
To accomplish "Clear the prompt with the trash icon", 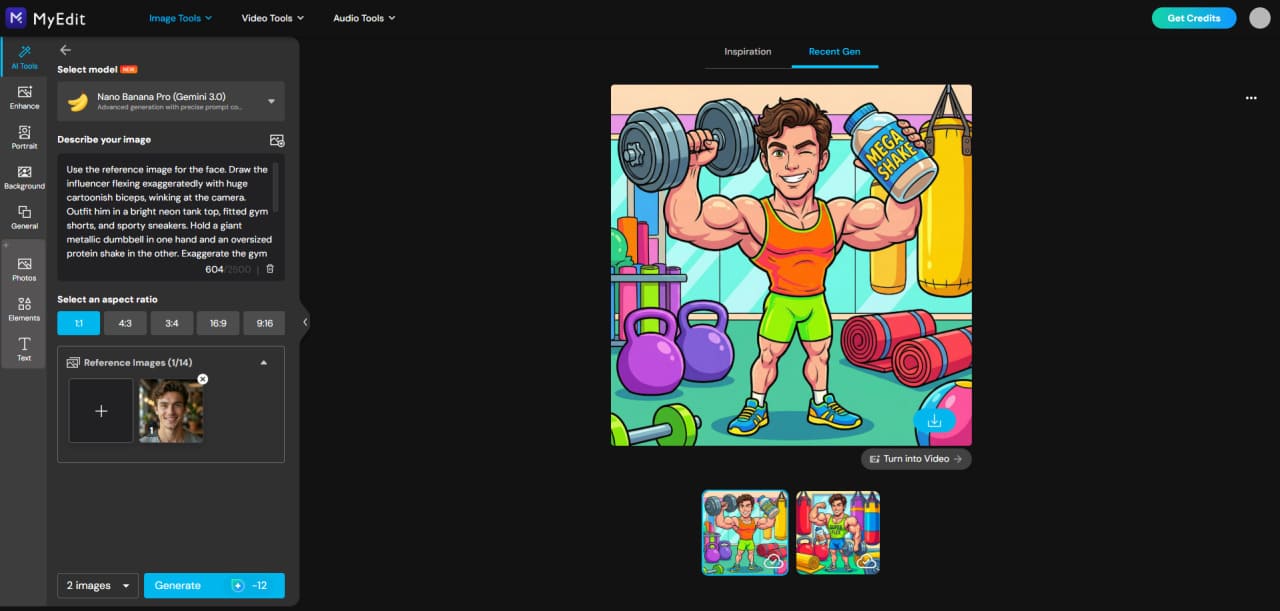I will click(x=270, y=269).
